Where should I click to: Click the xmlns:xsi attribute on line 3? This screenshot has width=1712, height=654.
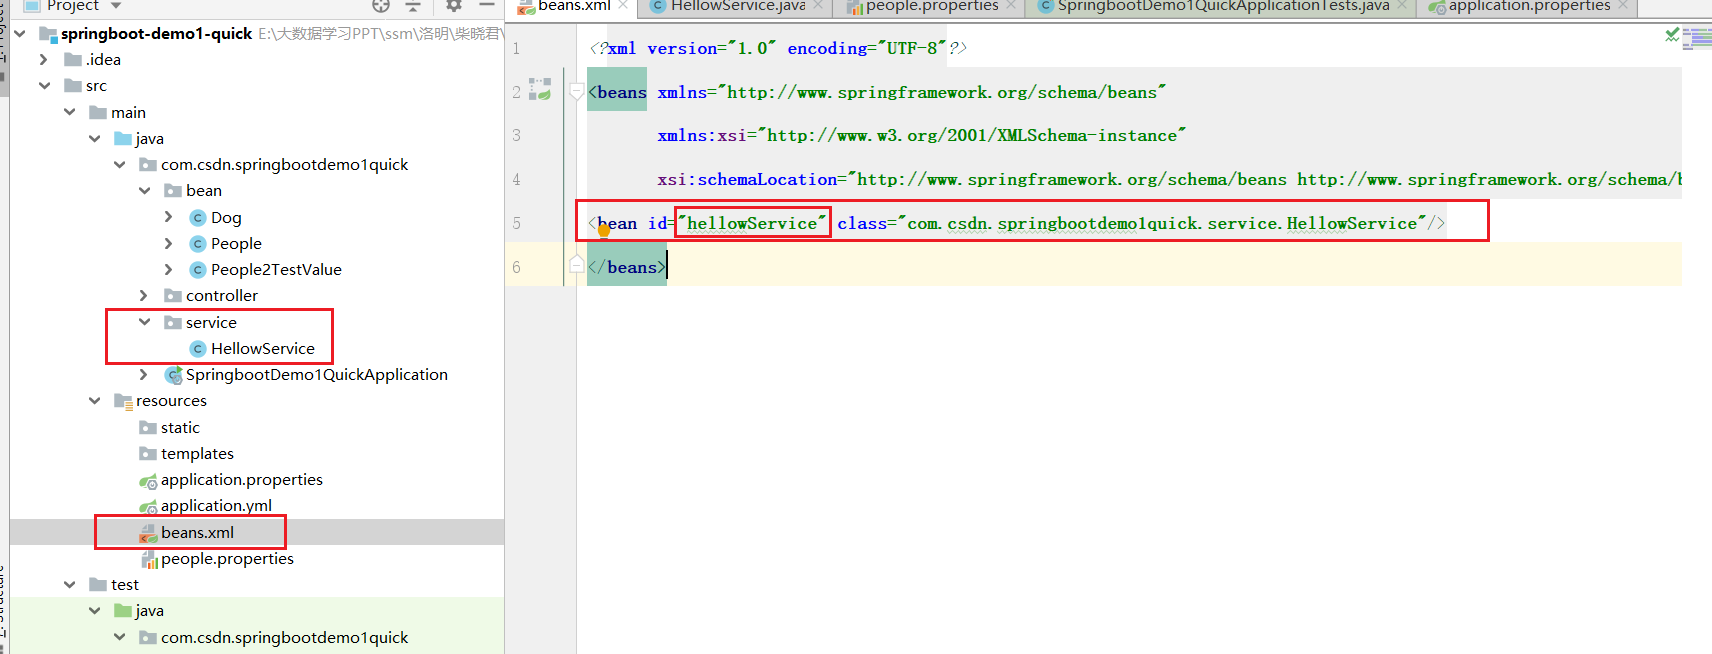(702, 136)
